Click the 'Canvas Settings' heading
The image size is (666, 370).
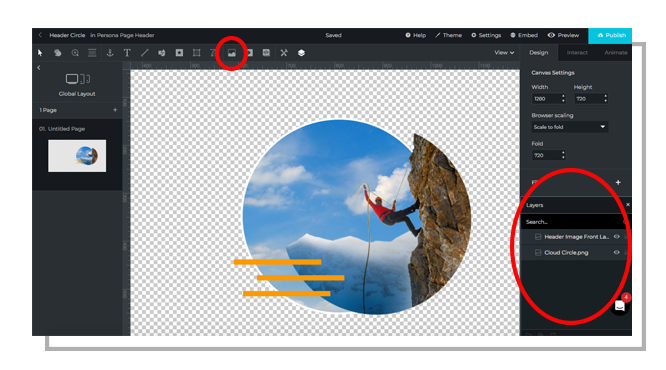(553, 73)
